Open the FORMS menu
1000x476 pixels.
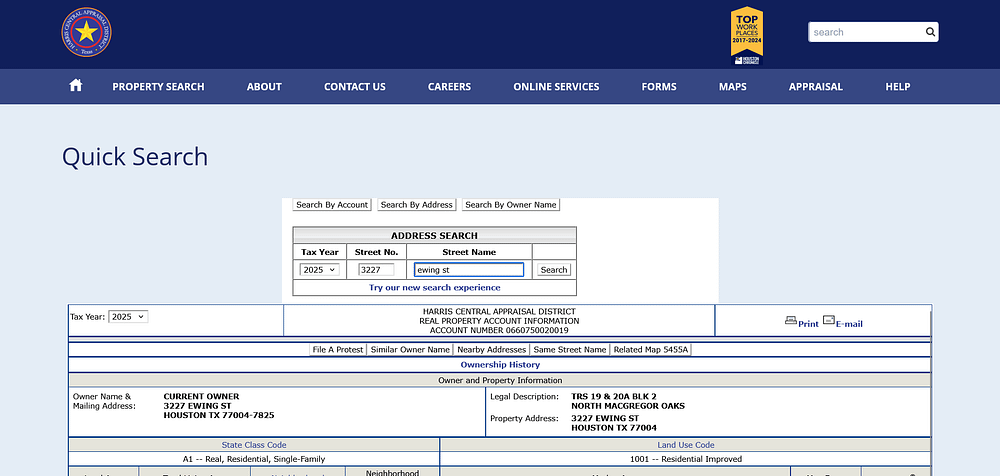(659, 87)
